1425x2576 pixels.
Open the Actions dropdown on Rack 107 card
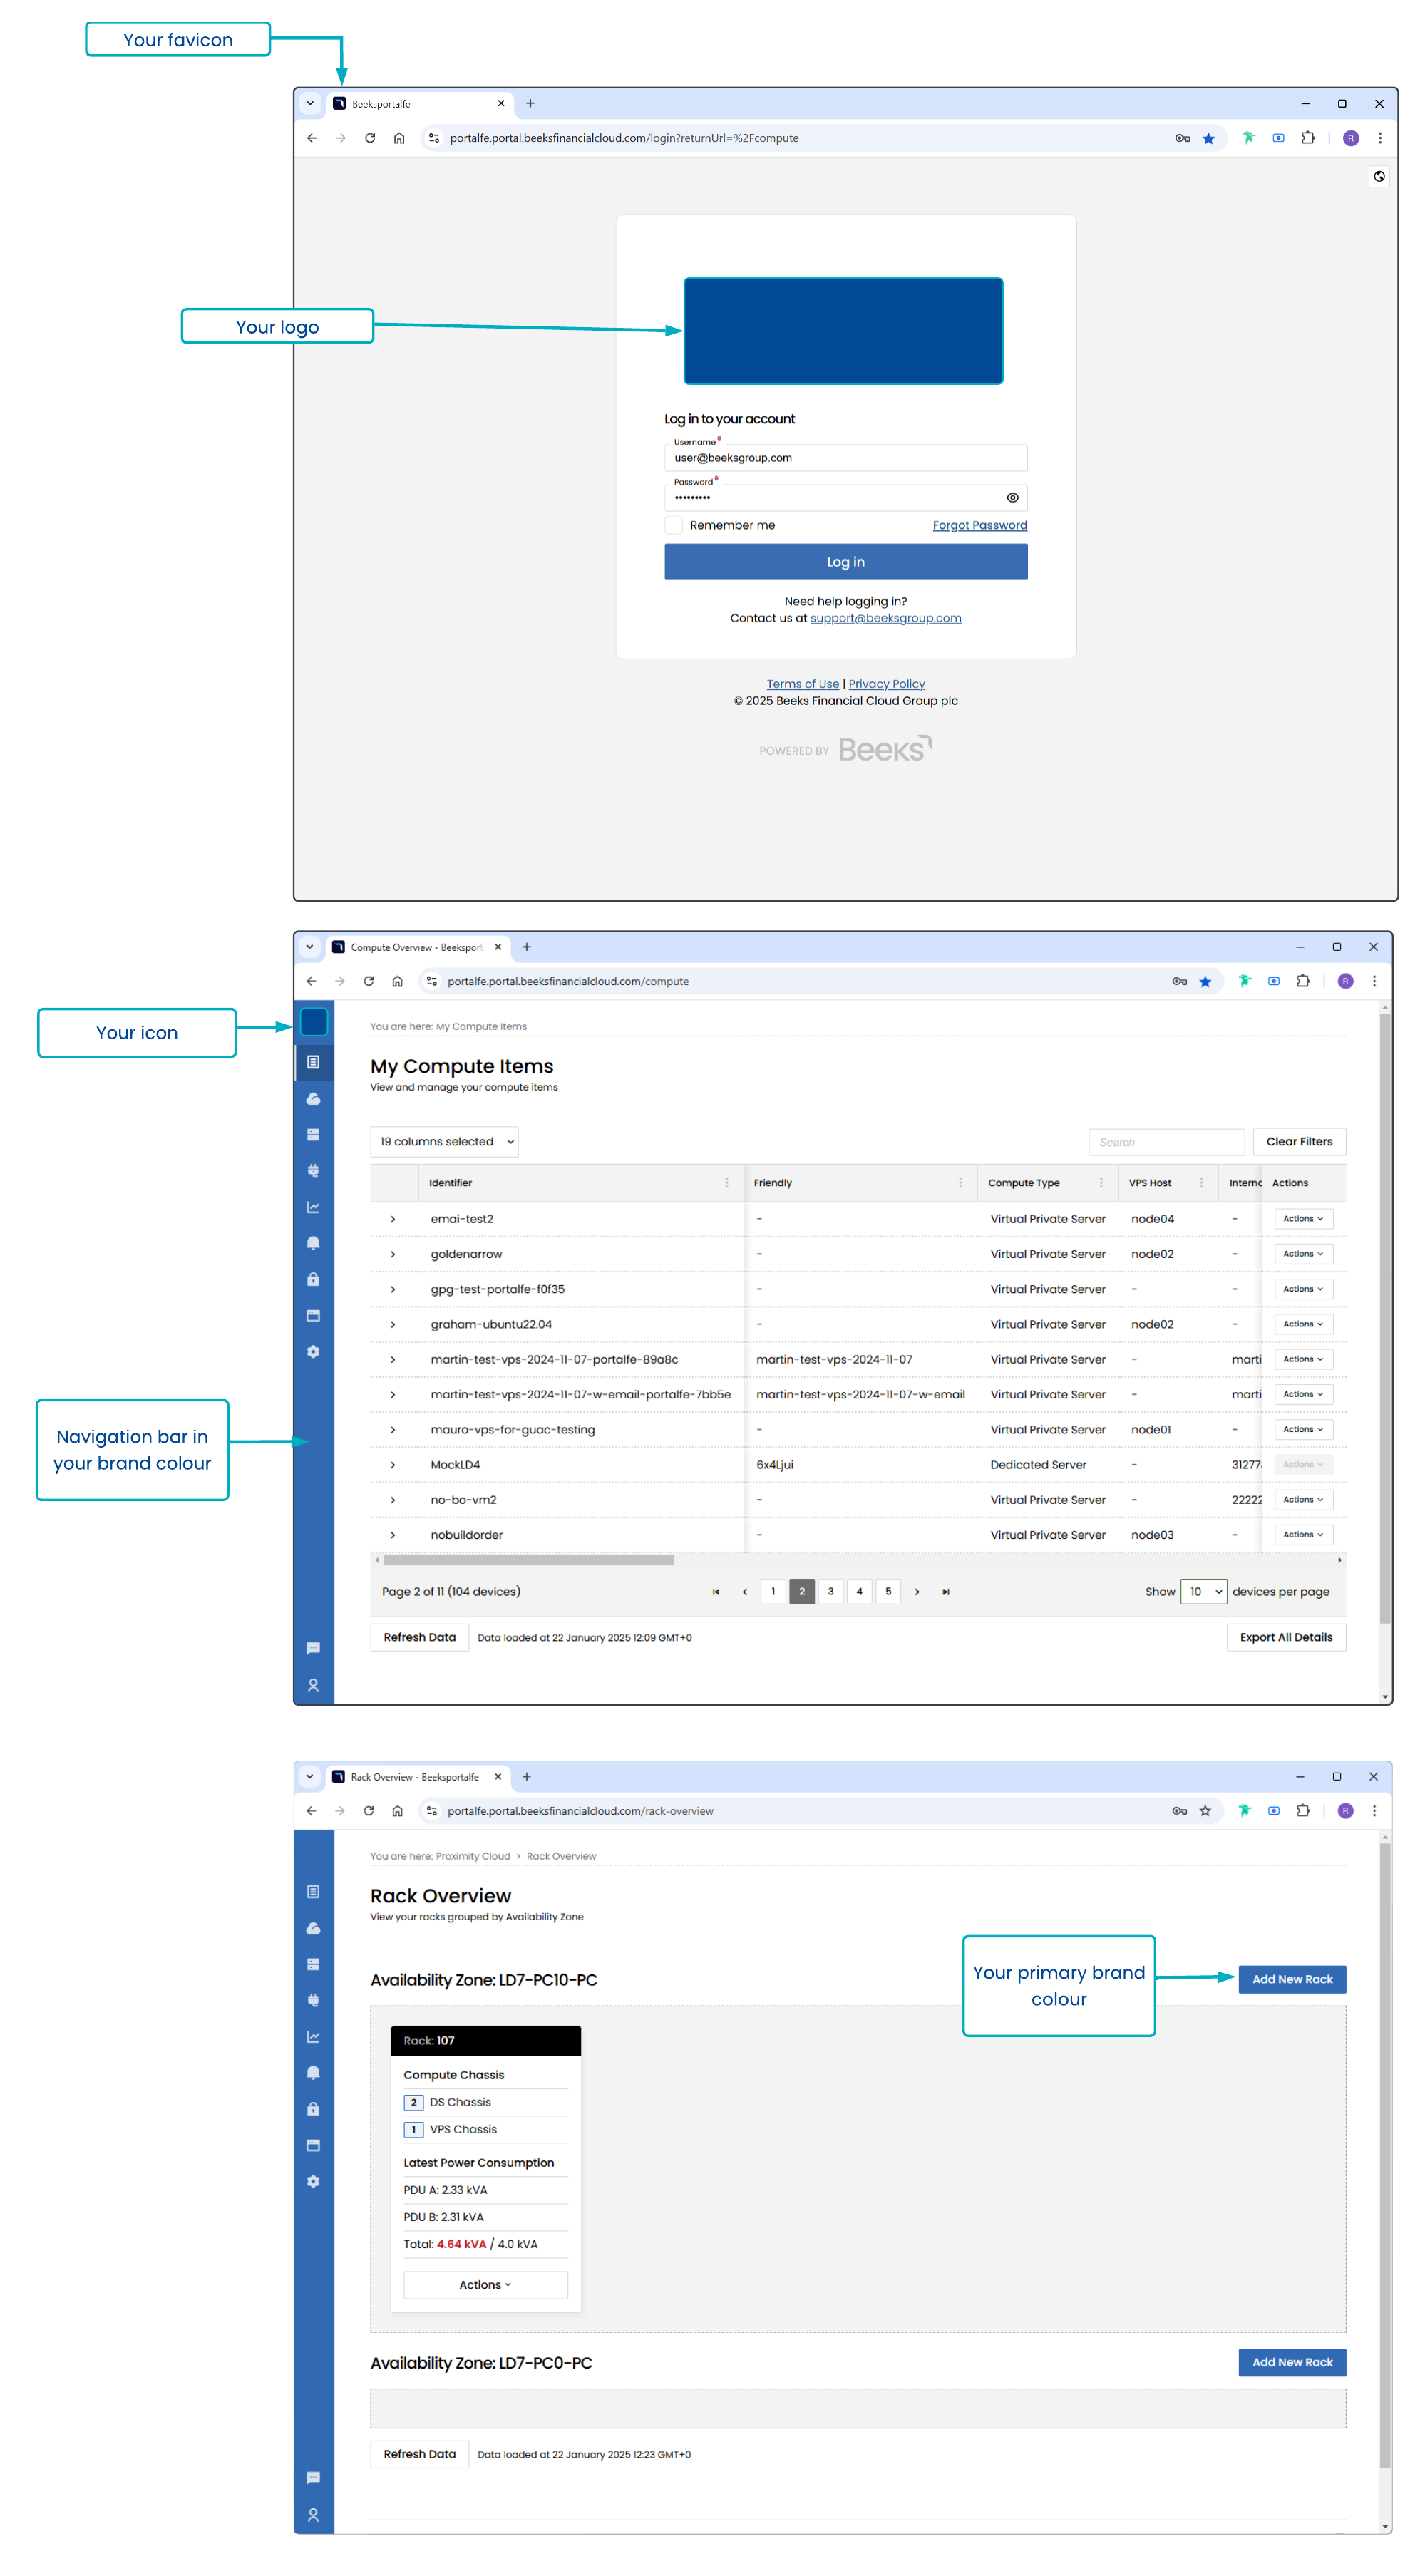click(x=485, y=2285)
